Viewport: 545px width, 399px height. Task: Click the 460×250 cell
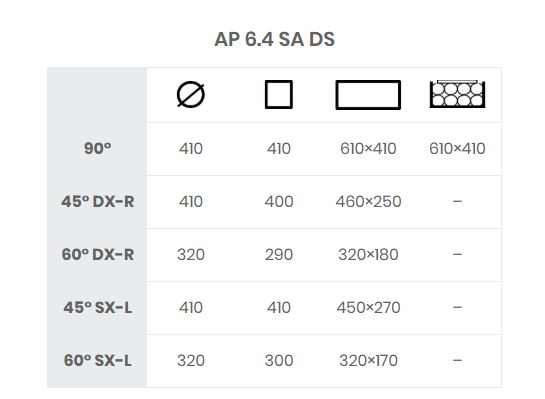(368, 202)
